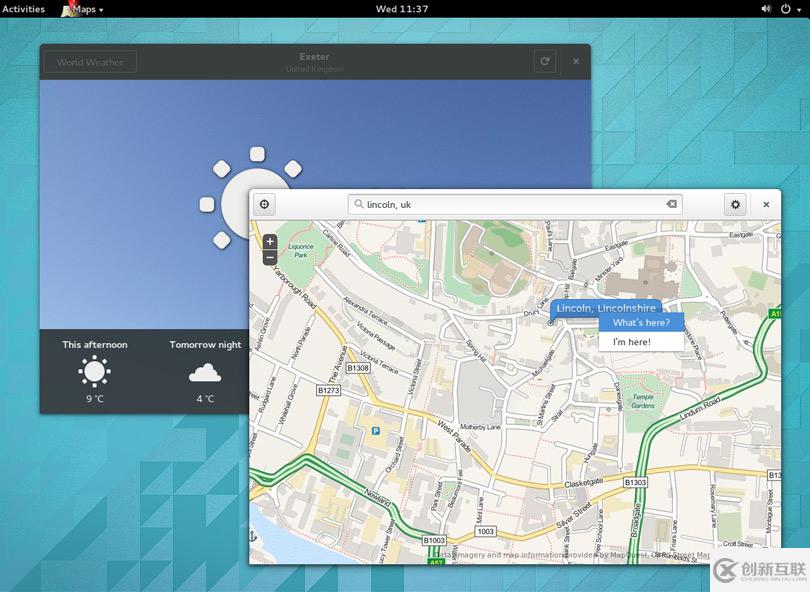The image size is (810, 592).
Task: Close the Maps window
Action: click(766, 205)
